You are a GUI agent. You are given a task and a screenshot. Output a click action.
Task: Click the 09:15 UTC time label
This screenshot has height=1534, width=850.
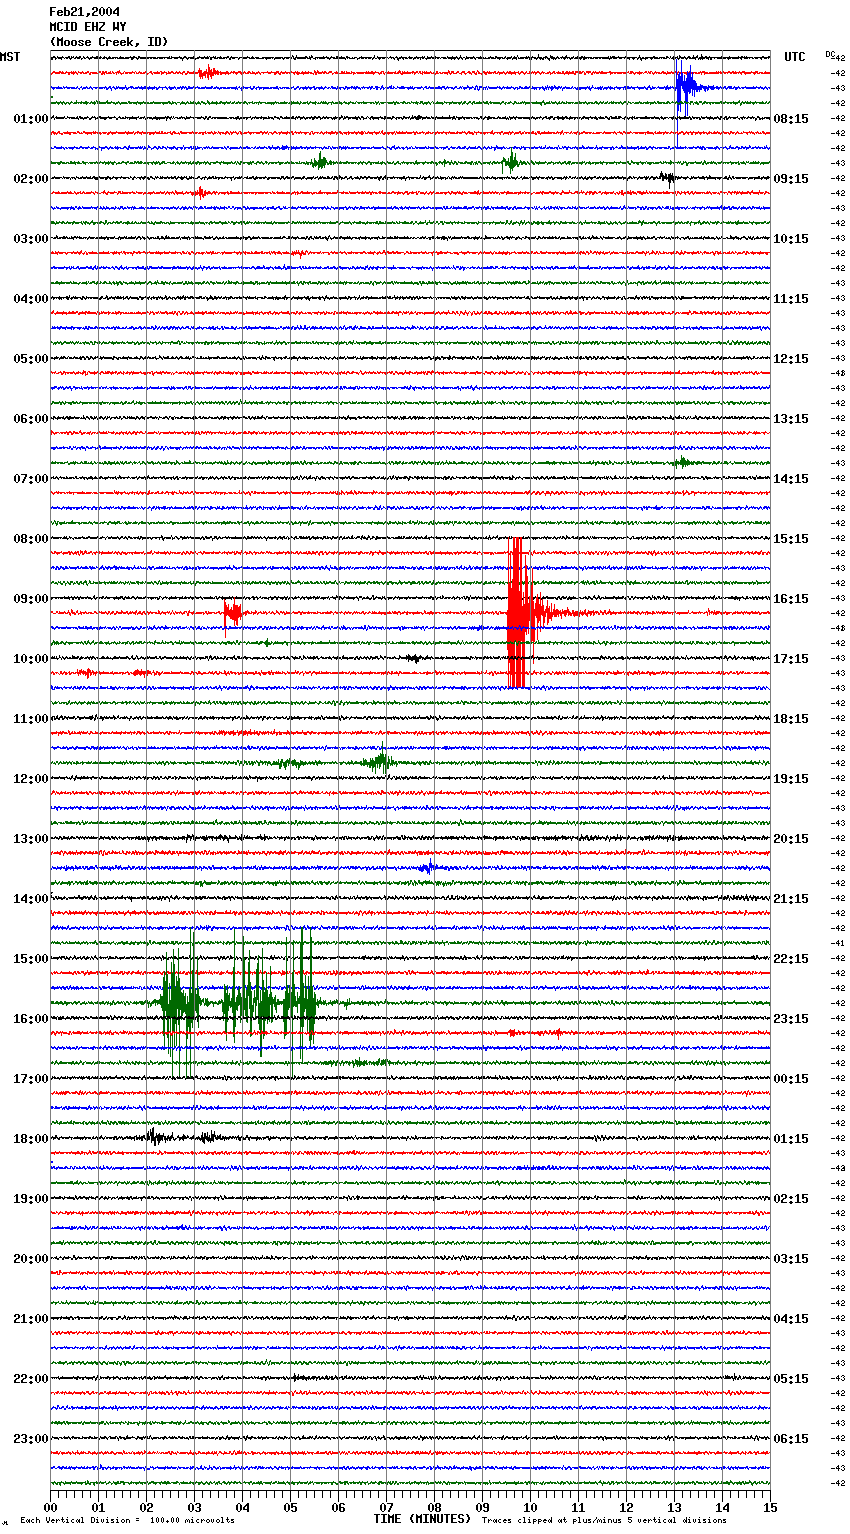(x=791, y=179)
